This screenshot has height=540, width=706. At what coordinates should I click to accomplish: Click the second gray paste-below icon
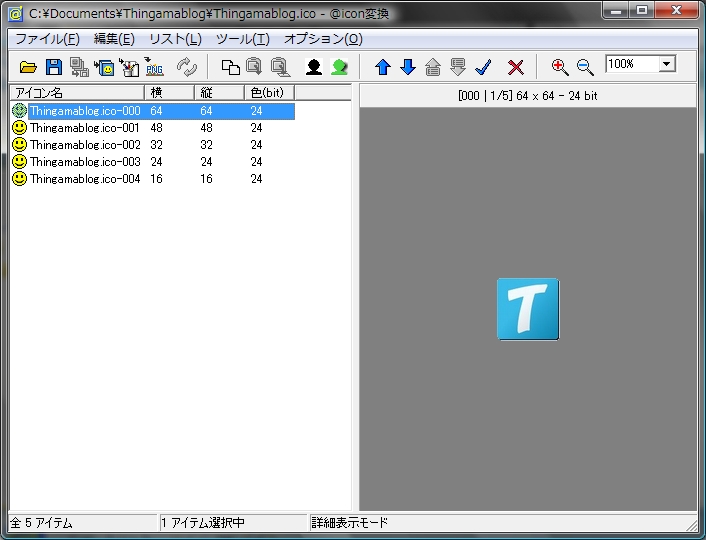(280, 67)
